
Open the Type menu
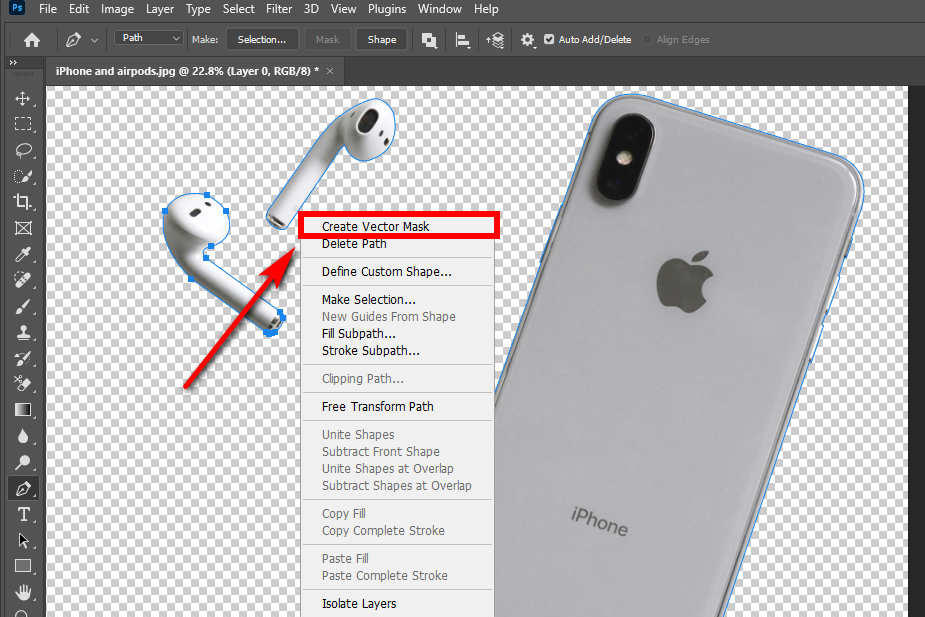click(198, 9)
